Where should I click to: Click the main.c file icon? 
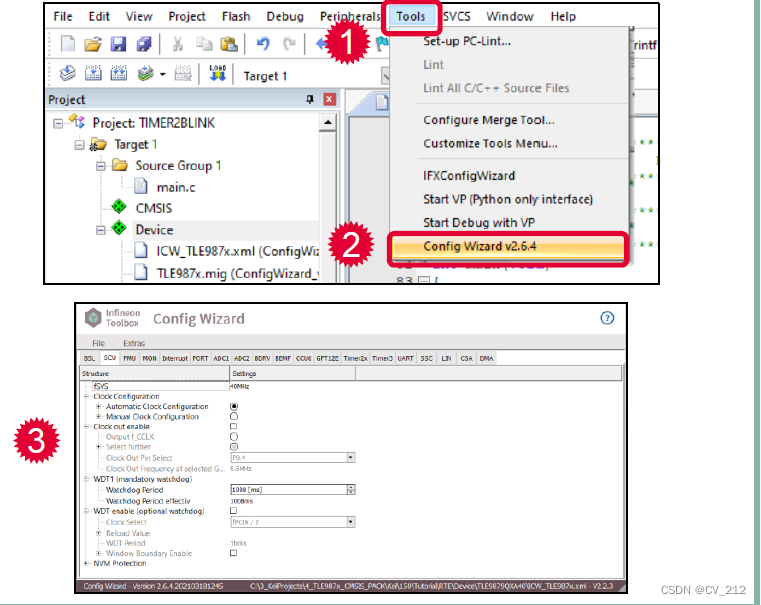tap(141, 186)
